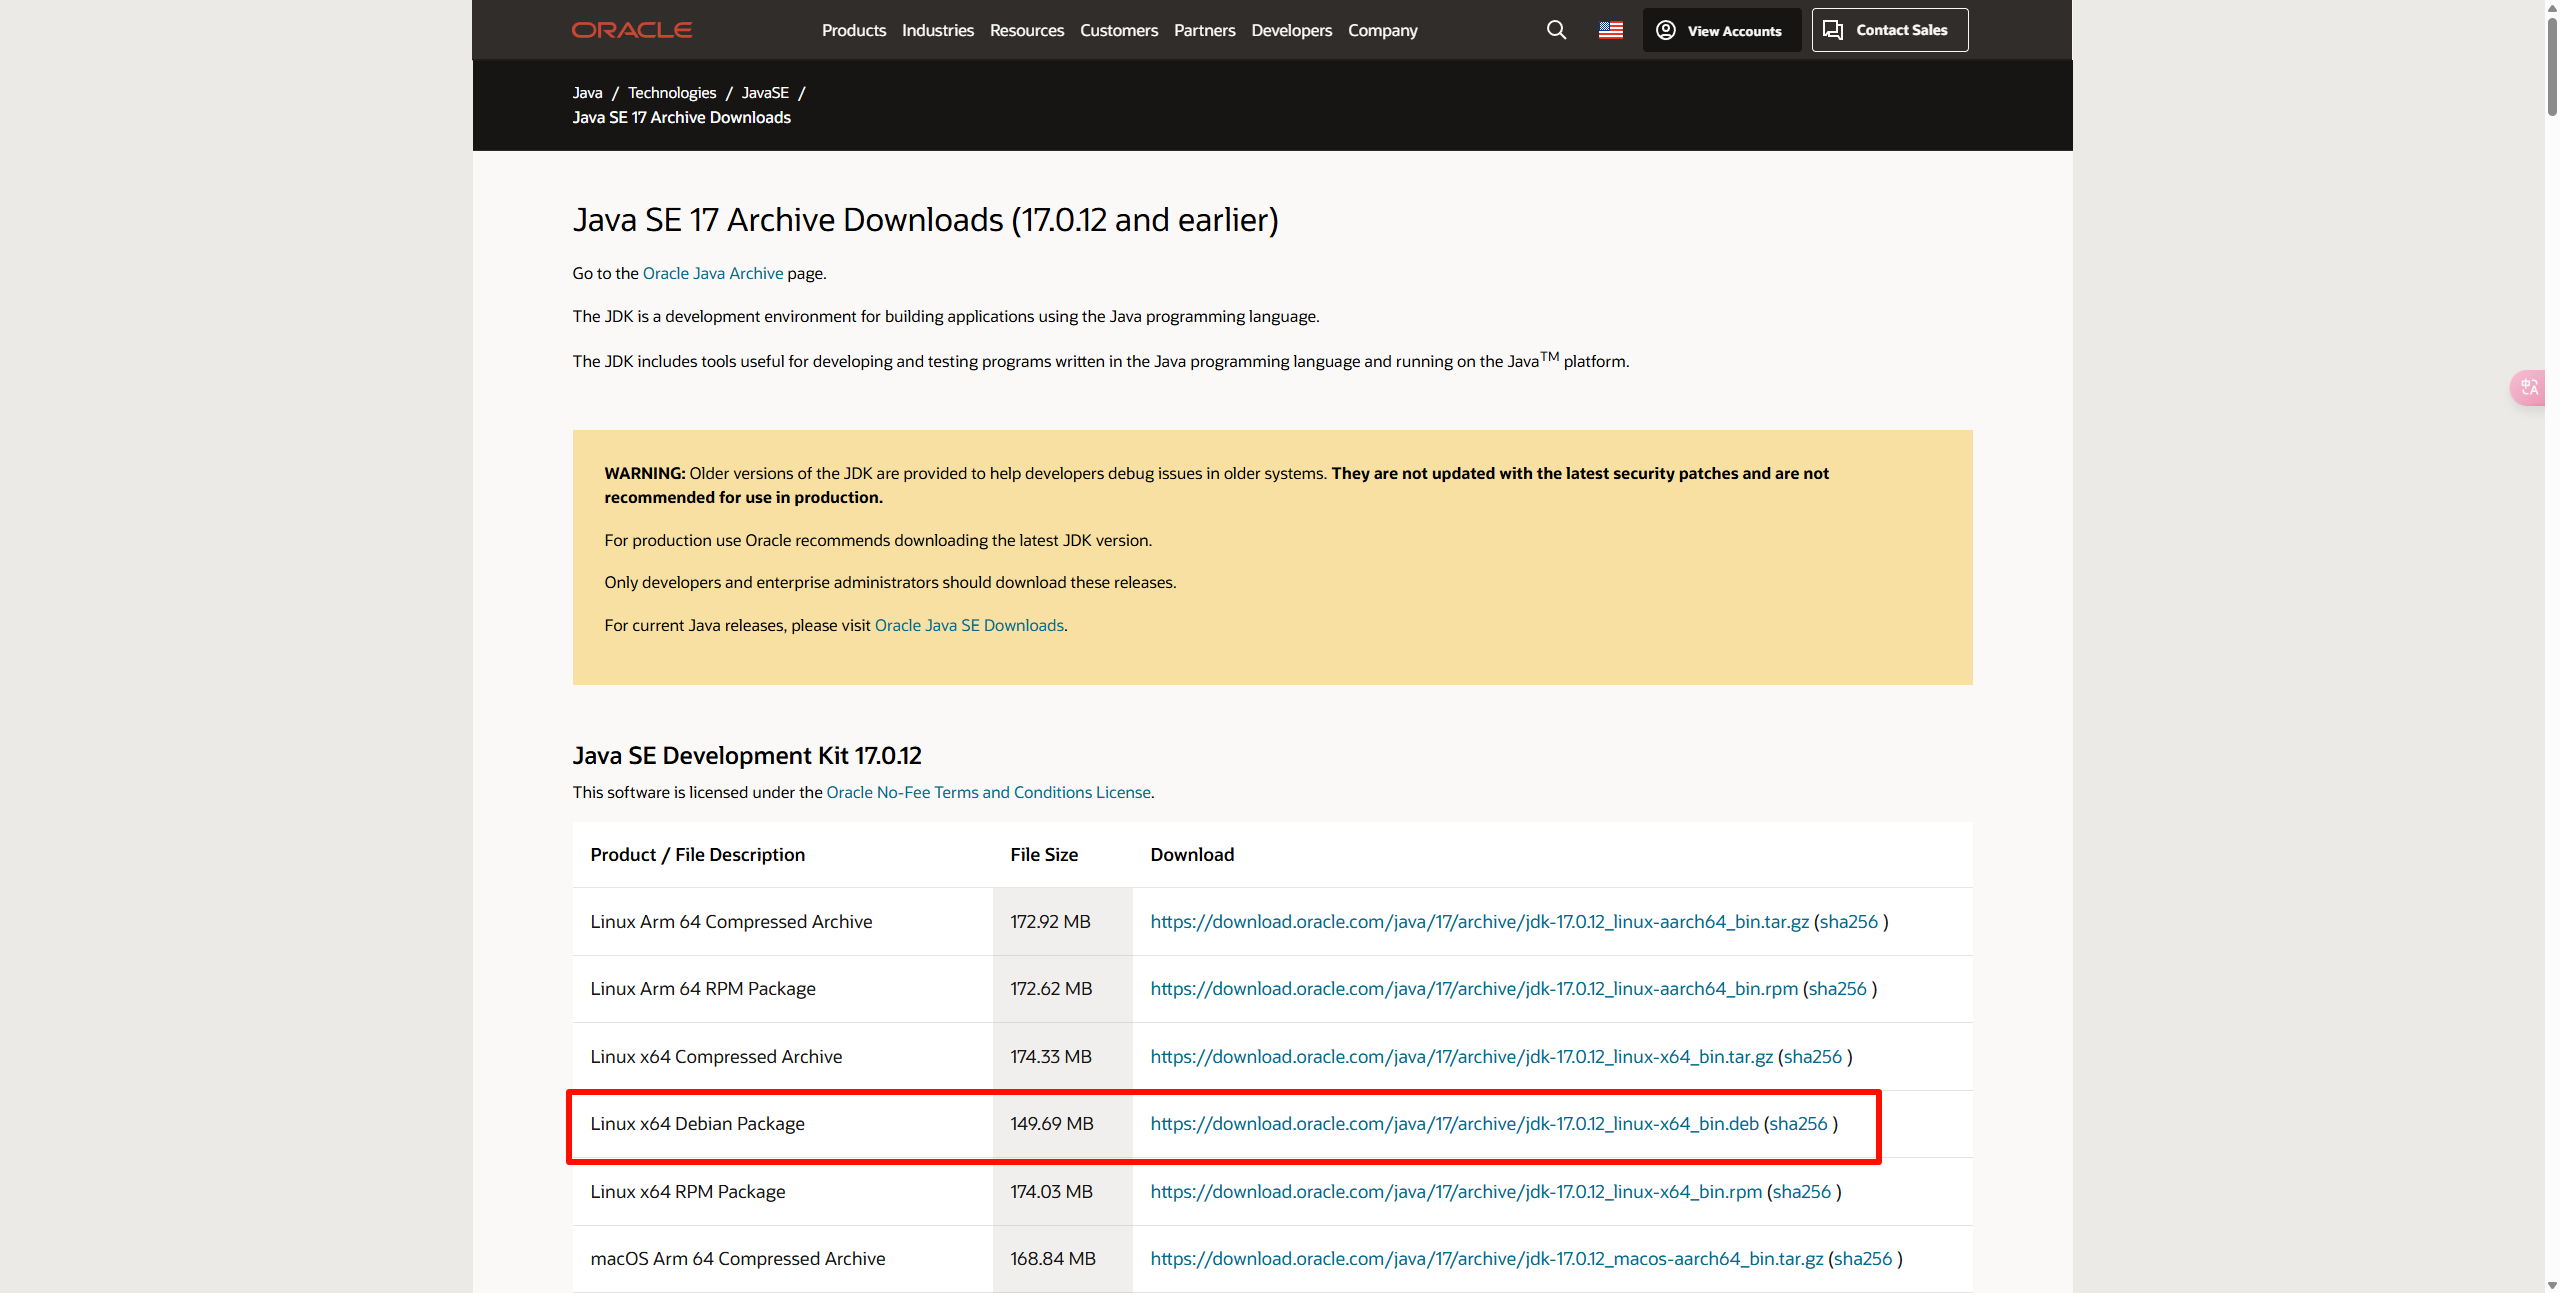Open sha256 for linux-aarch64 tar.gz
The width and height of the screenshot is (2560, 1293).
[x=1848, y=922]
